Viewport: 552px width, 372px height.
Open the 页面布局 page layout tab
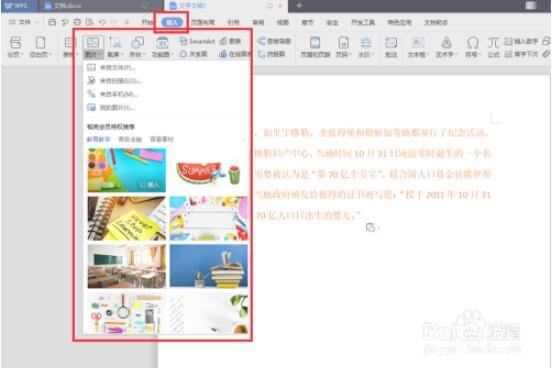(203, 22)
